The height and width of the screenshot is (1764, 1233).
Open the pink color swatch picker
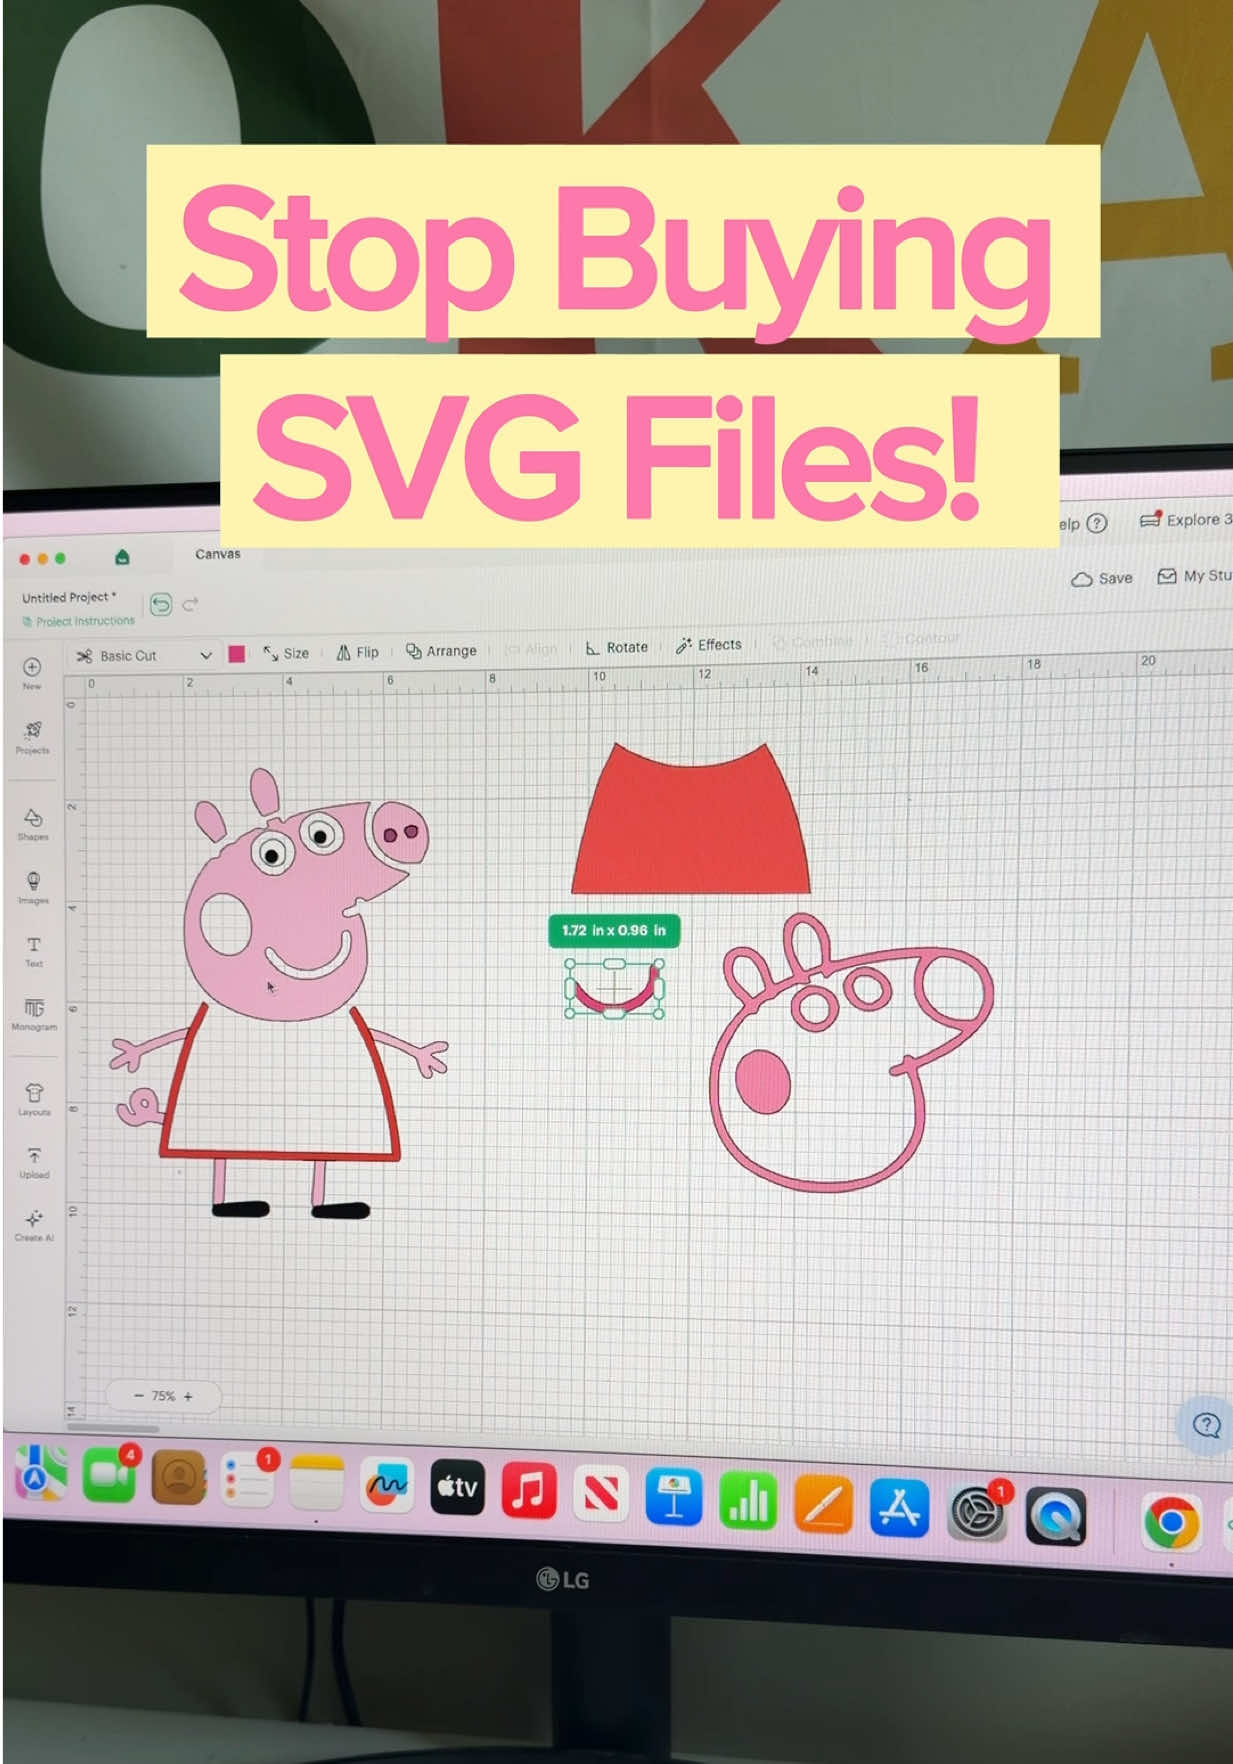point(237,654)
